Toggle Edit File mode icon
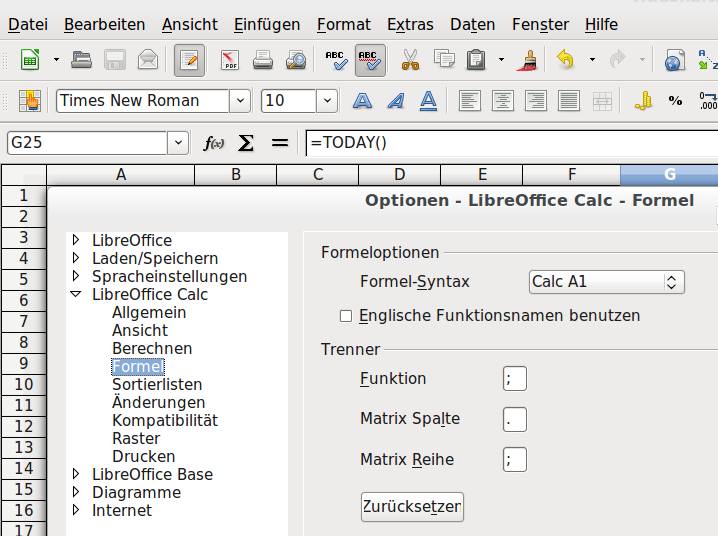Viewport: 718px width, 536px height. coord(189,60)
